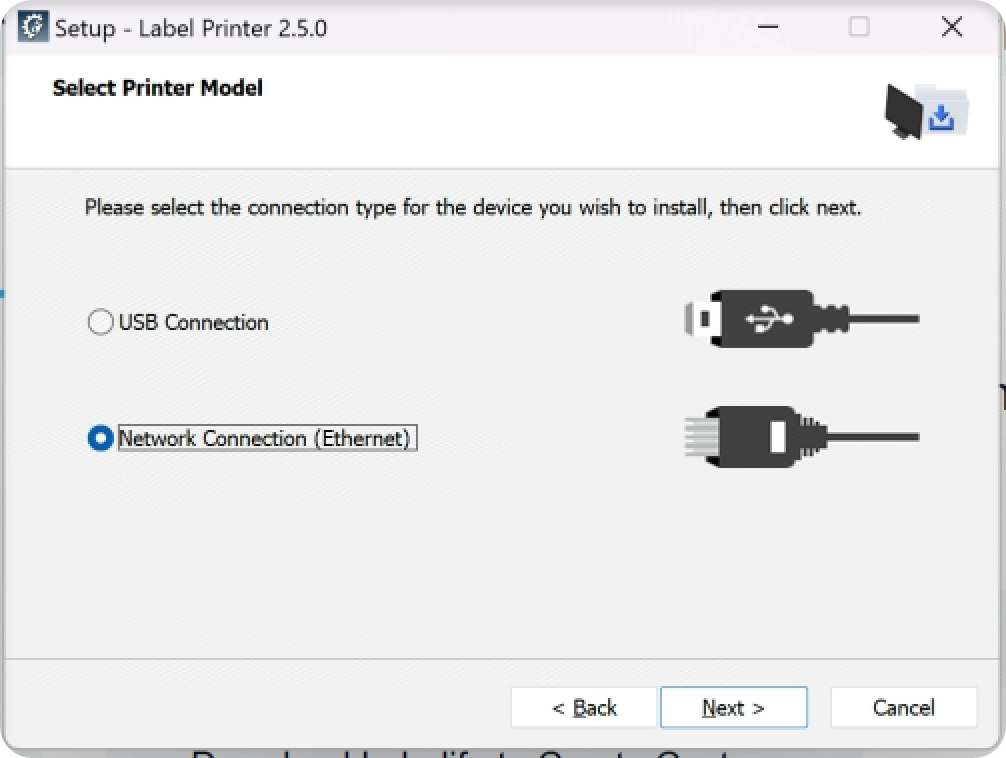1006x758 pixels.
Task: Go Back to previous setup page
Action: point(584,707)
